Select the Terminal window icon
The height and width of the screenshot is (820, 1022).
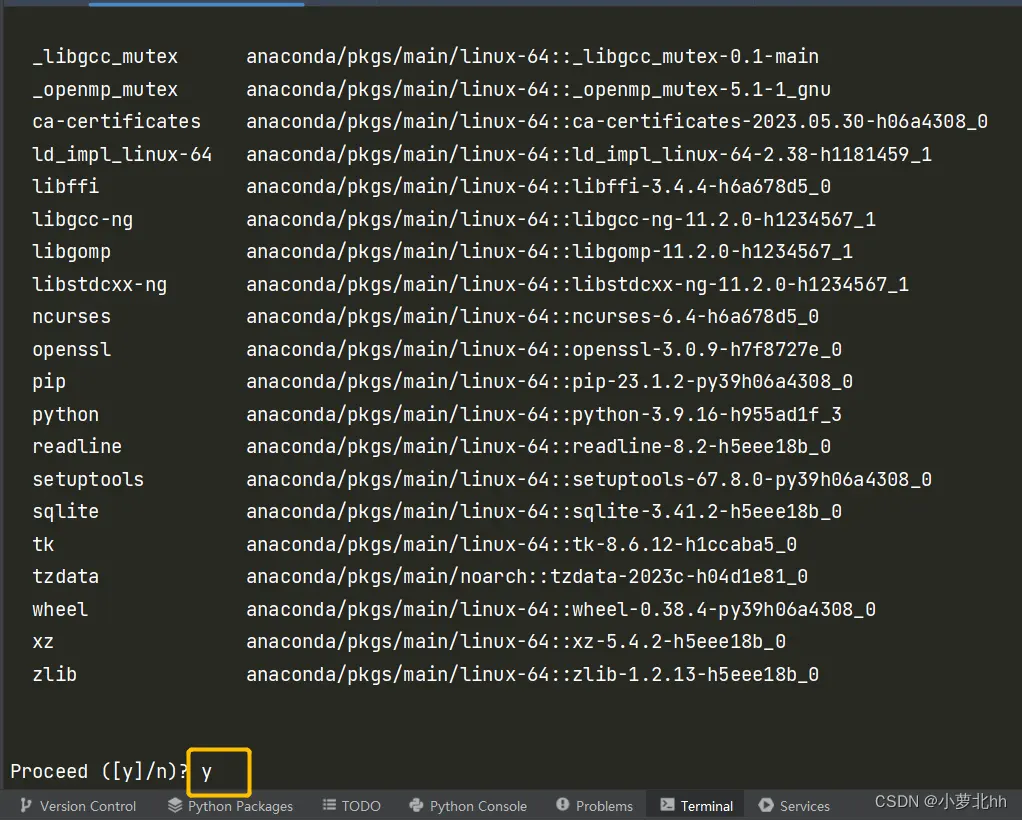(667, 806)
